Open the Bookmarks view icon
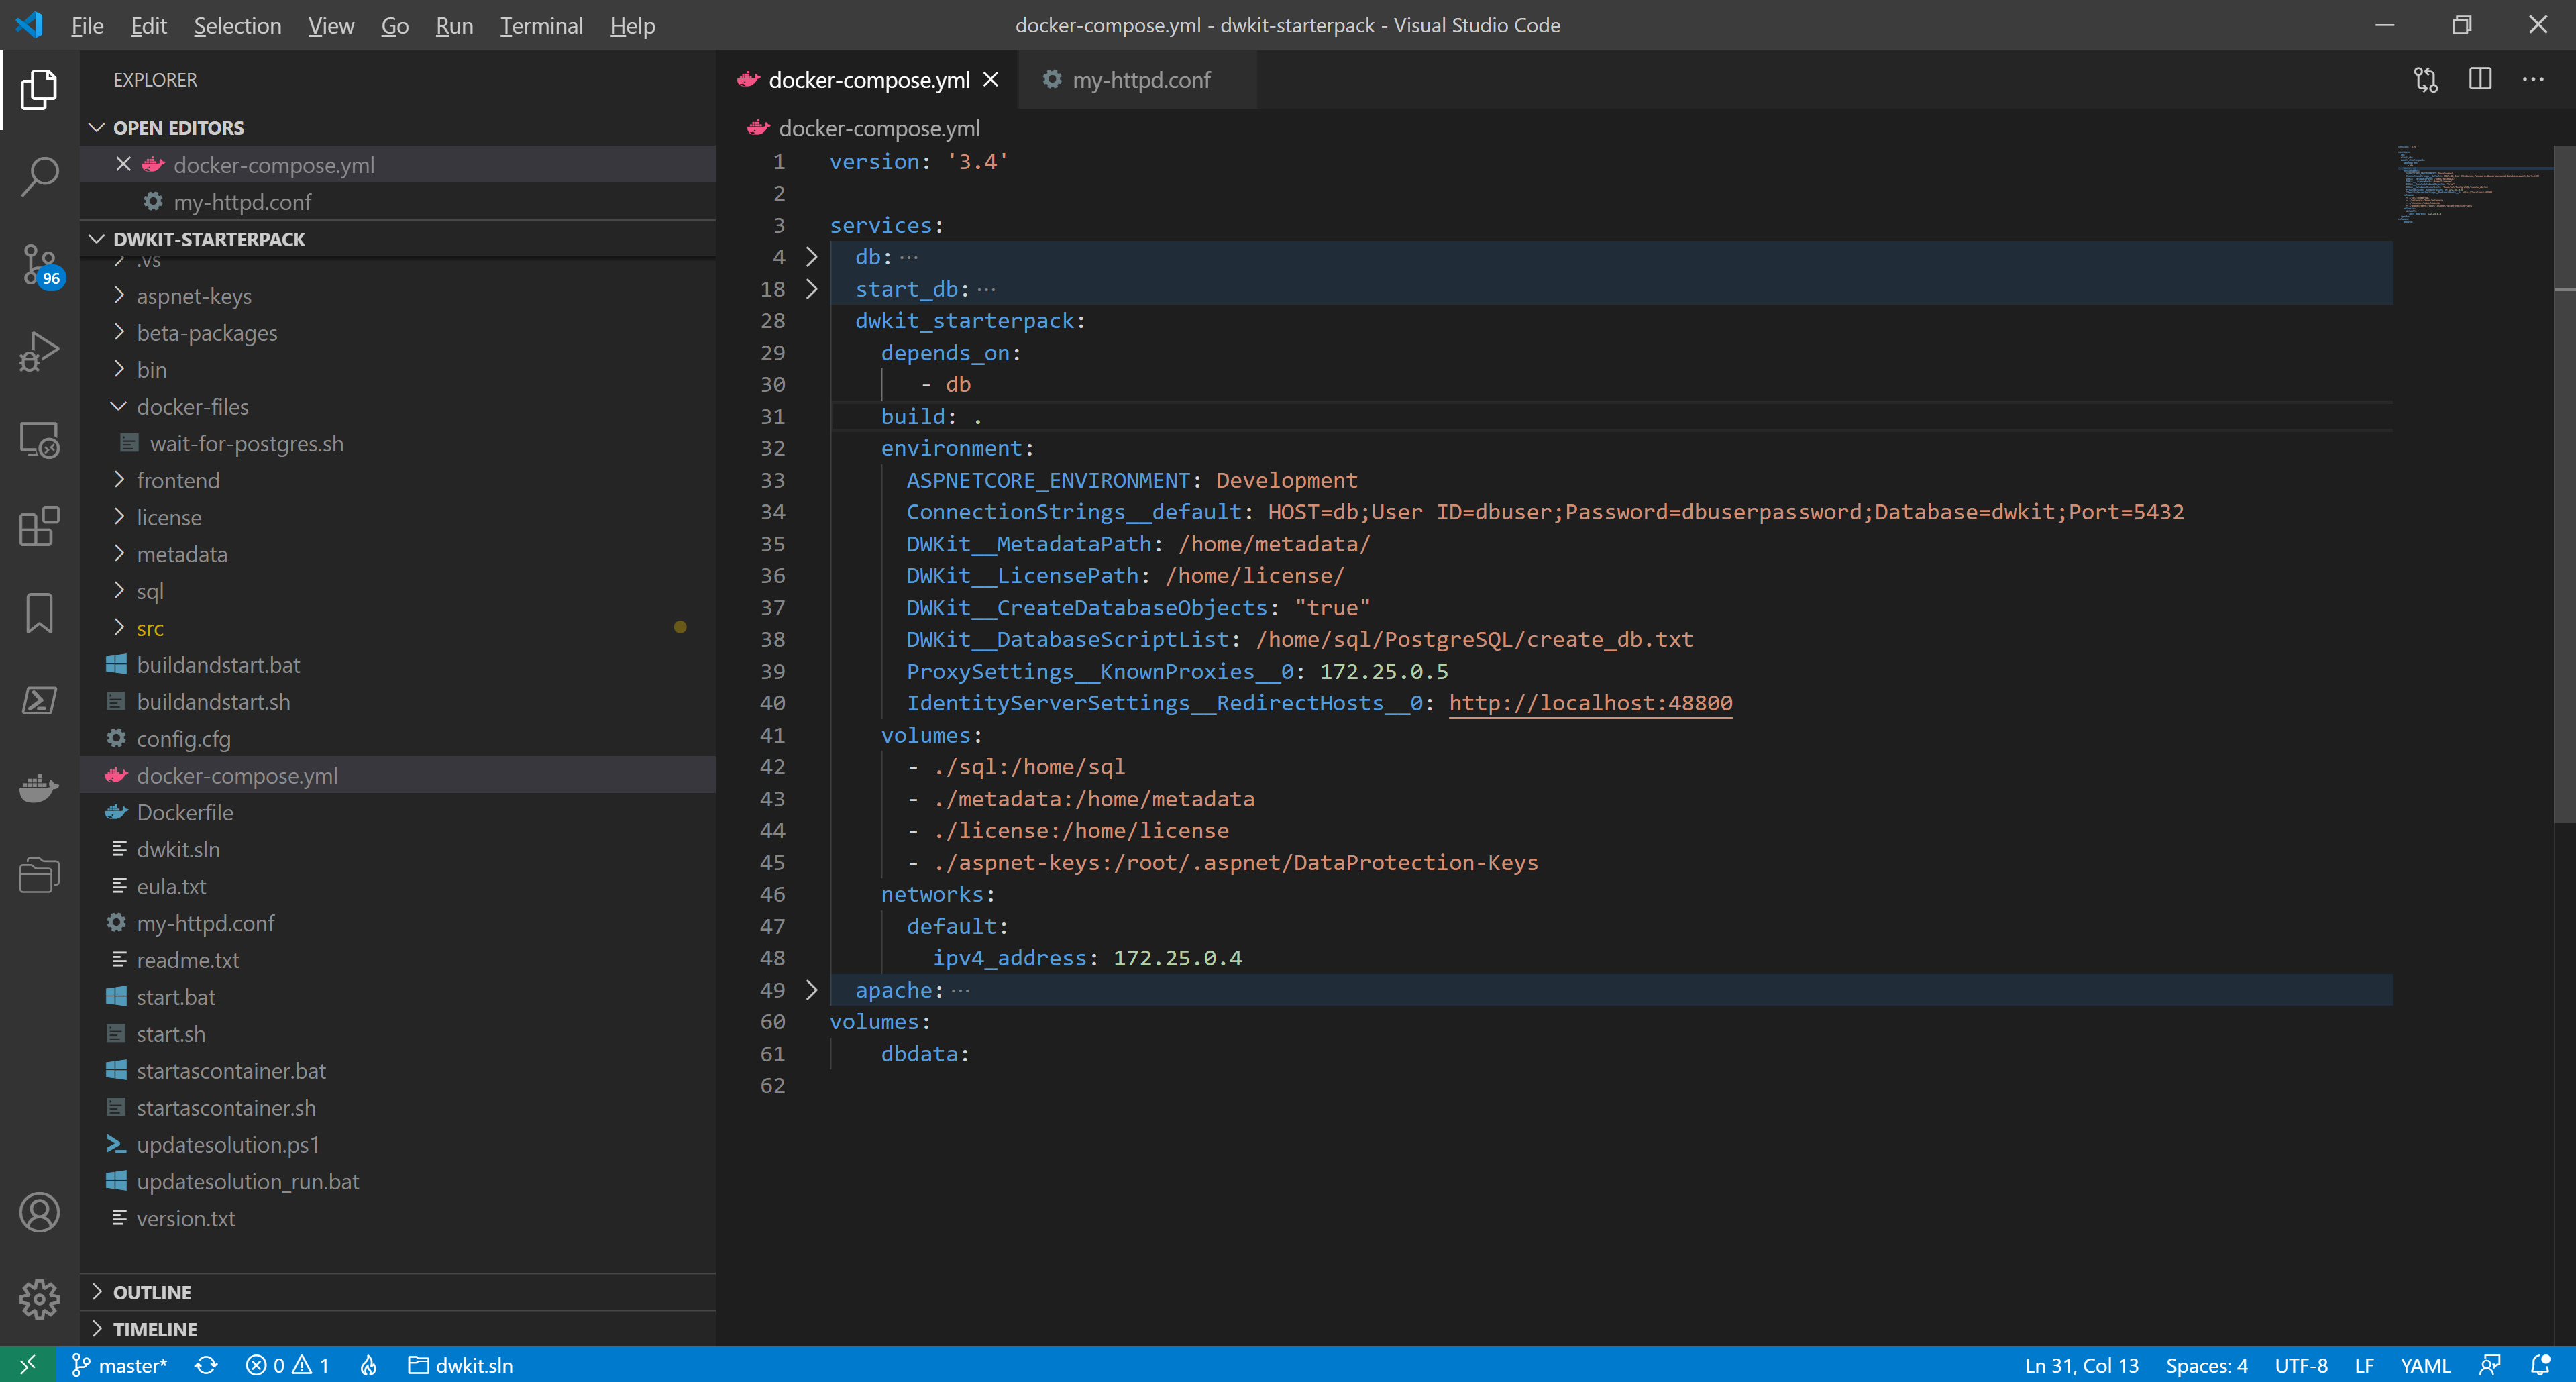 coord(39,613)
